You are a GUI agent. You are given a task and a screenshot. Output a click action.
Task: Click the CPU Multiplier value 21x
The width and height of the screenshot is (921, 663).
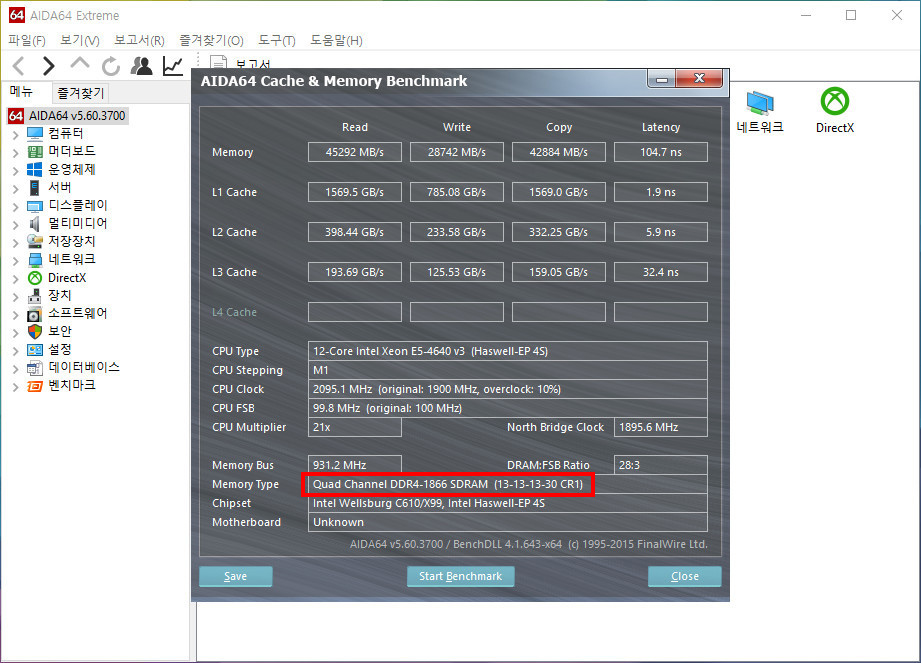[355, 427]
